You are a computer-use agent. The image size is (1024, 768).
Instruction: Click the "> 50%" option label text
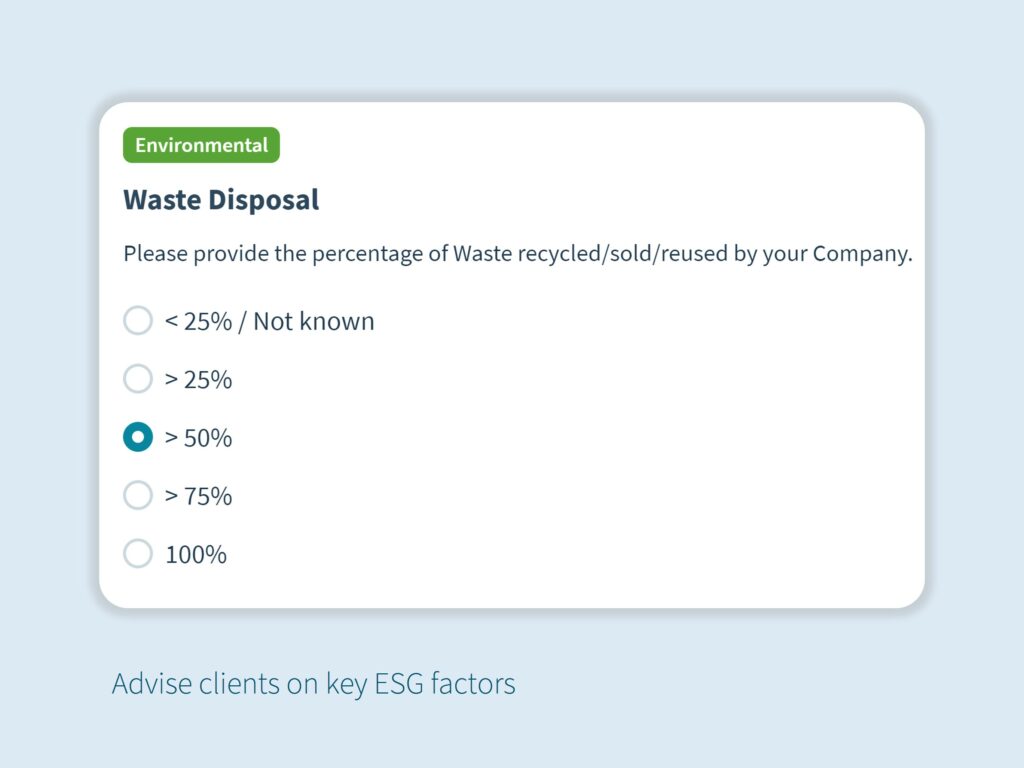pyautogui.click(x=198, y=438)
